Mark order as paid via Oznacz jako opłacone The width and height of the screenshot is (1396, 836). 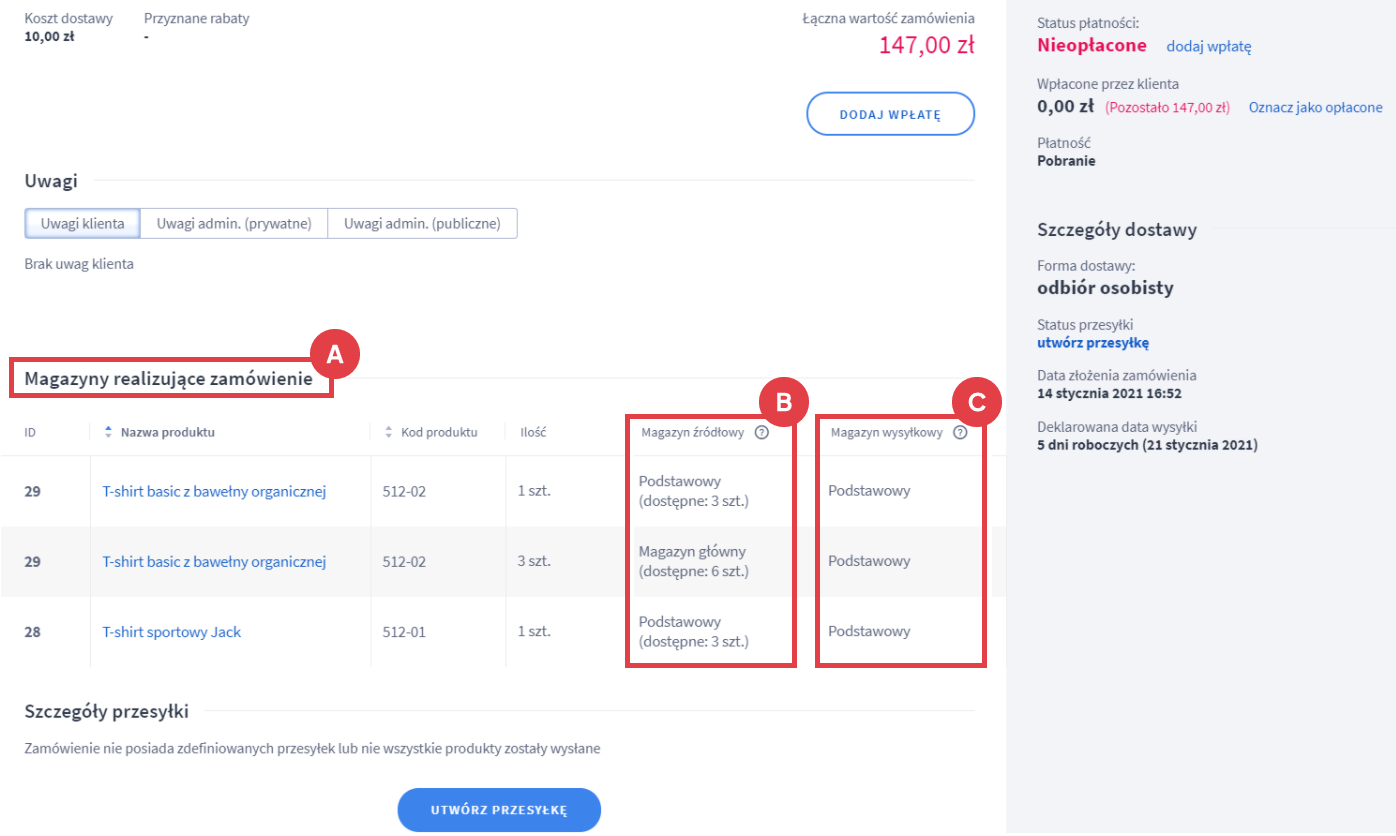[1315, 107]
